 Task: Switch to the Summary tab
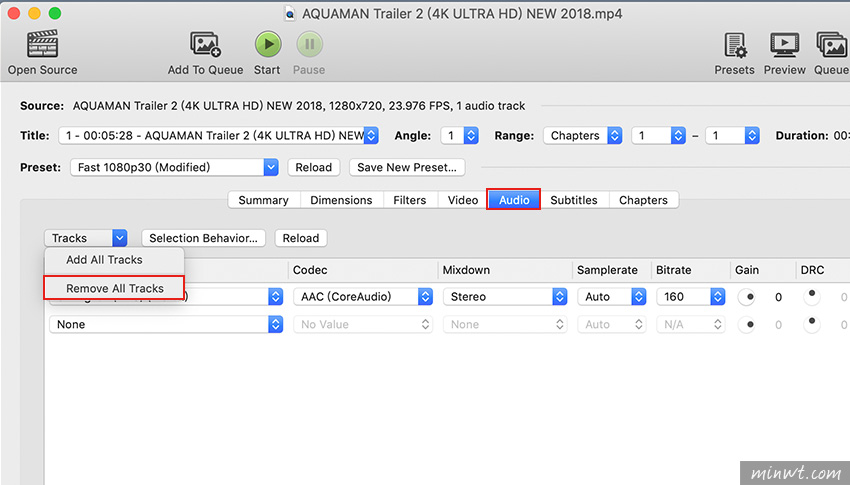(263, 200)
